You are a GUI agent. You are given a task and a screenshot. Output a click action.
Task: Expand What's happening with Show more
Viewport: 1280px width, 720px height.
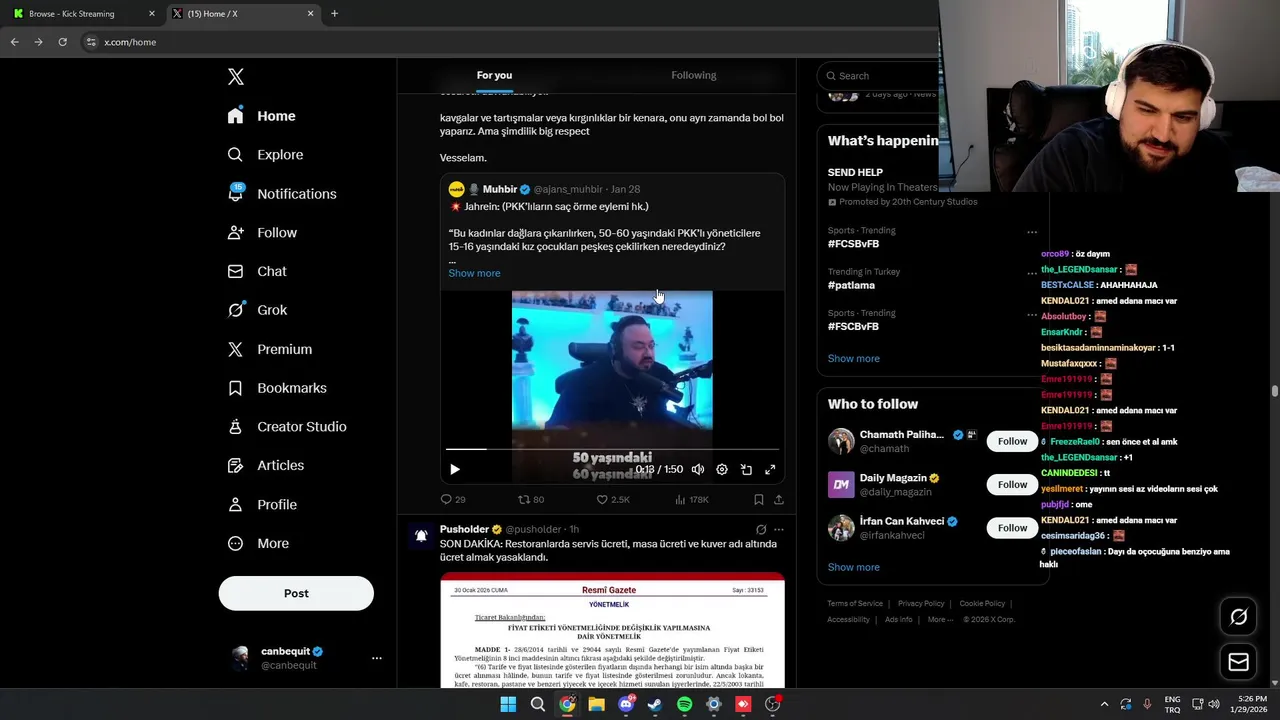pos(854,359)
